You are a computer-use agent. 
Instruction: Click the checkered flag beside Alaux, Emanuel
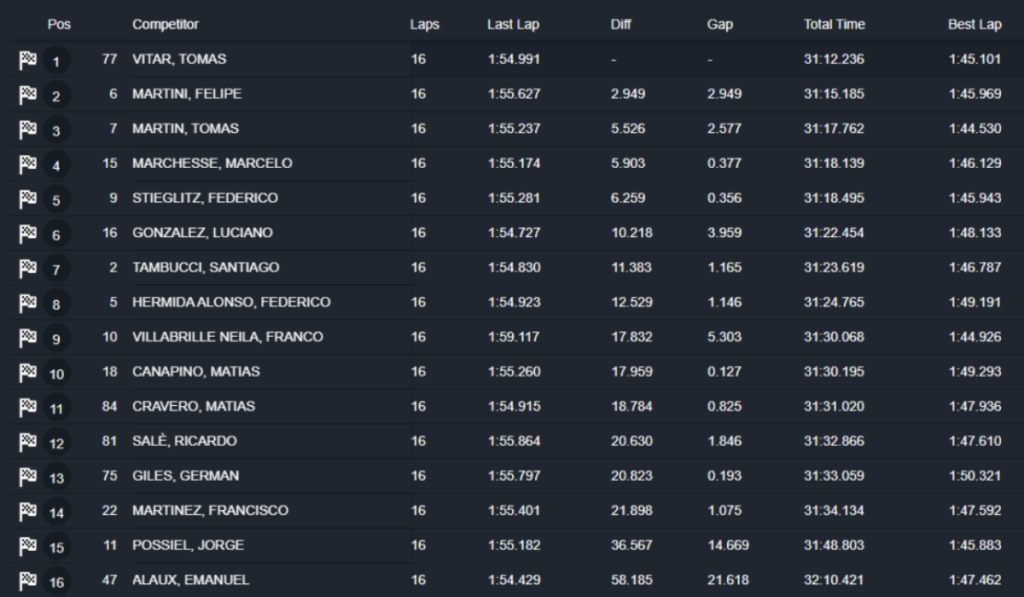(x=28, y=581)
